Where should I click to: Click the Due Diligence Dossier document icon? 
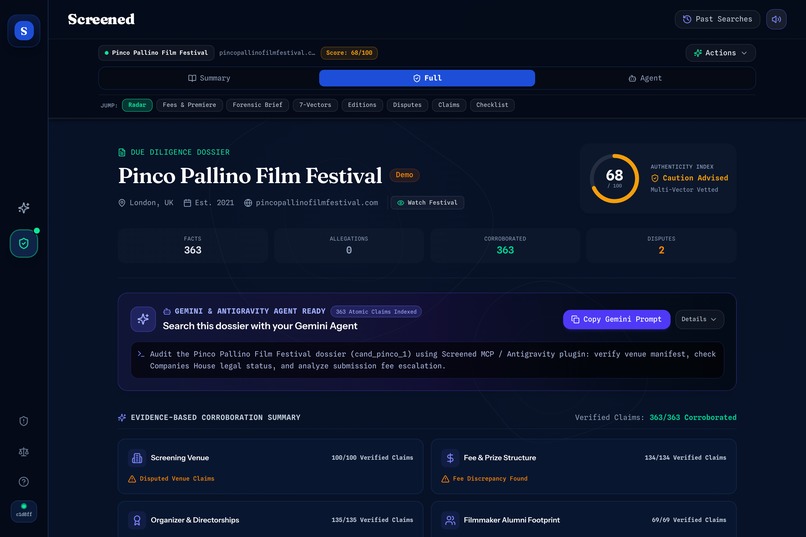coord(122,152)
